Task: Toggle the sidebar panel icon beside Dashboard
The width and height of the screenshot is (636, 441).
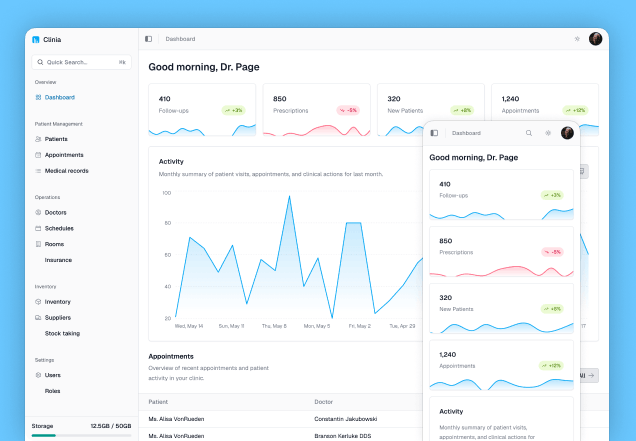Action: click(148, 39)
